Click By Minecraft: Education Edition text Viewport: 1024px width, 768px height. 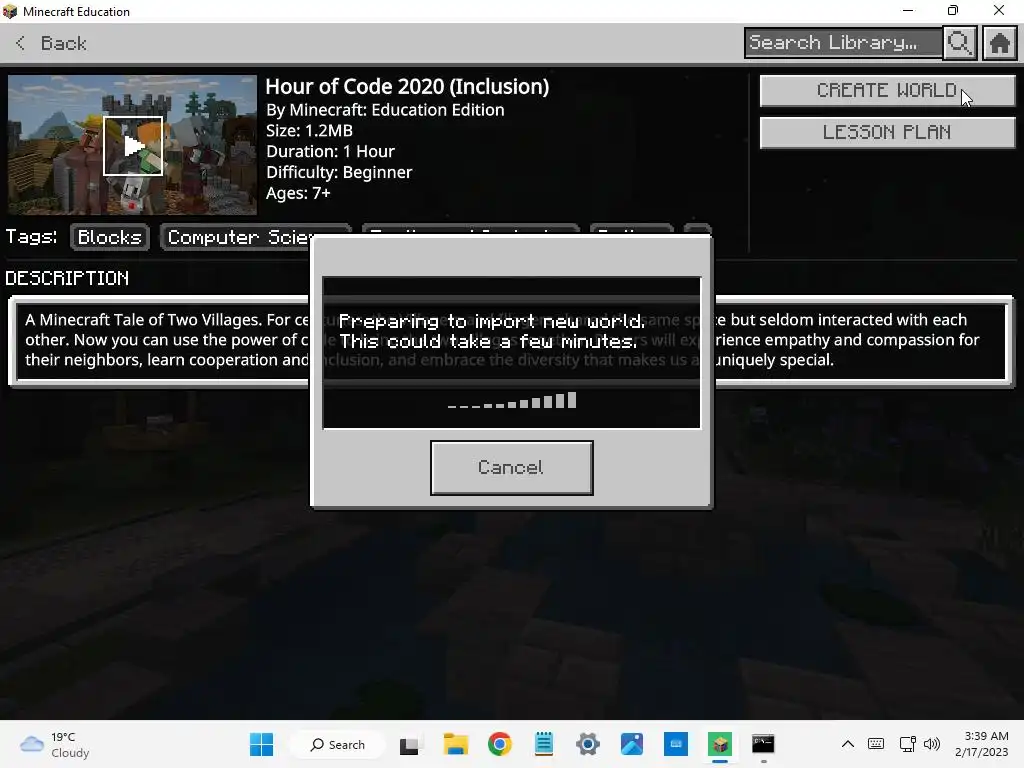[385, 110]
